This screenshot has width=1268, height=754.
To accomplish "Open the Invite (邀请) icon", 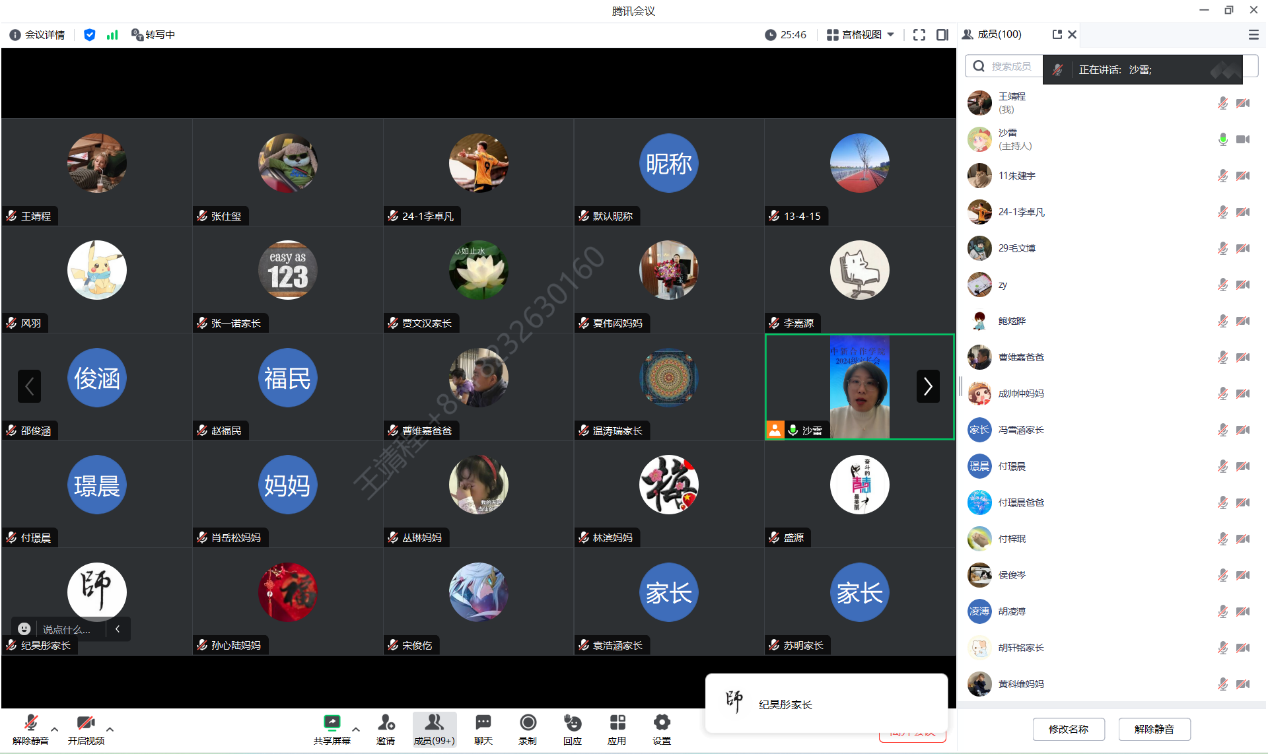I will pyautogui.click(x=385, y=724).
